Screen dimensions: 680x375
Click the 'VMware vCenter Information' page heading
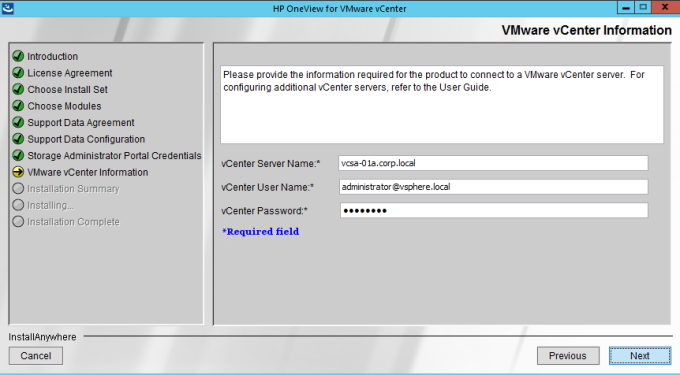[x=586, y=30]
